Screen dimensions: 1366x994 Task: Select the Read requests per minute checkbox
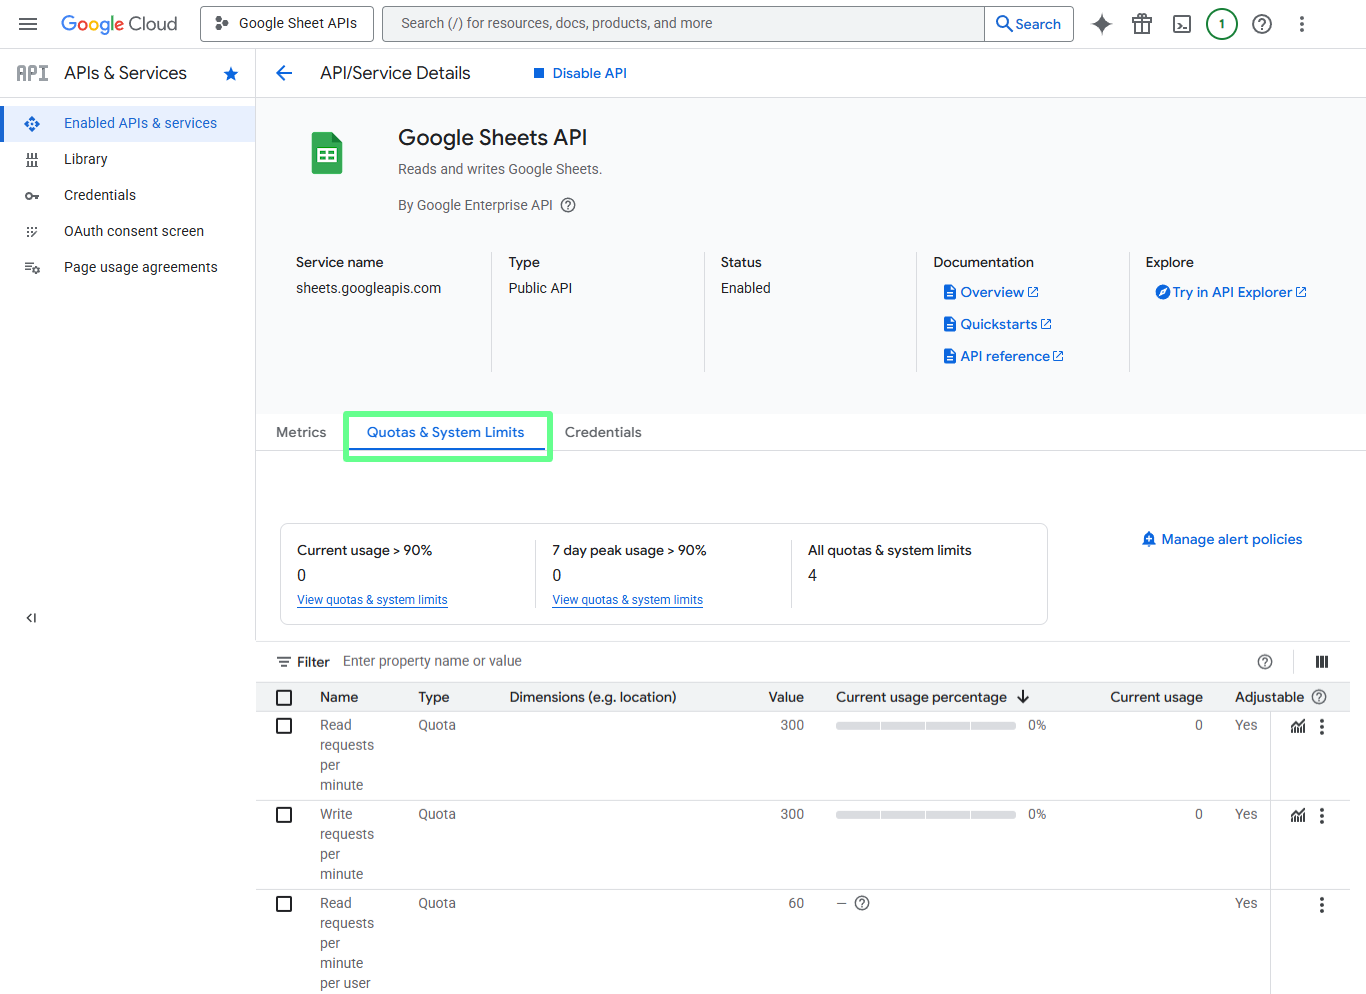tap(284, 725)
